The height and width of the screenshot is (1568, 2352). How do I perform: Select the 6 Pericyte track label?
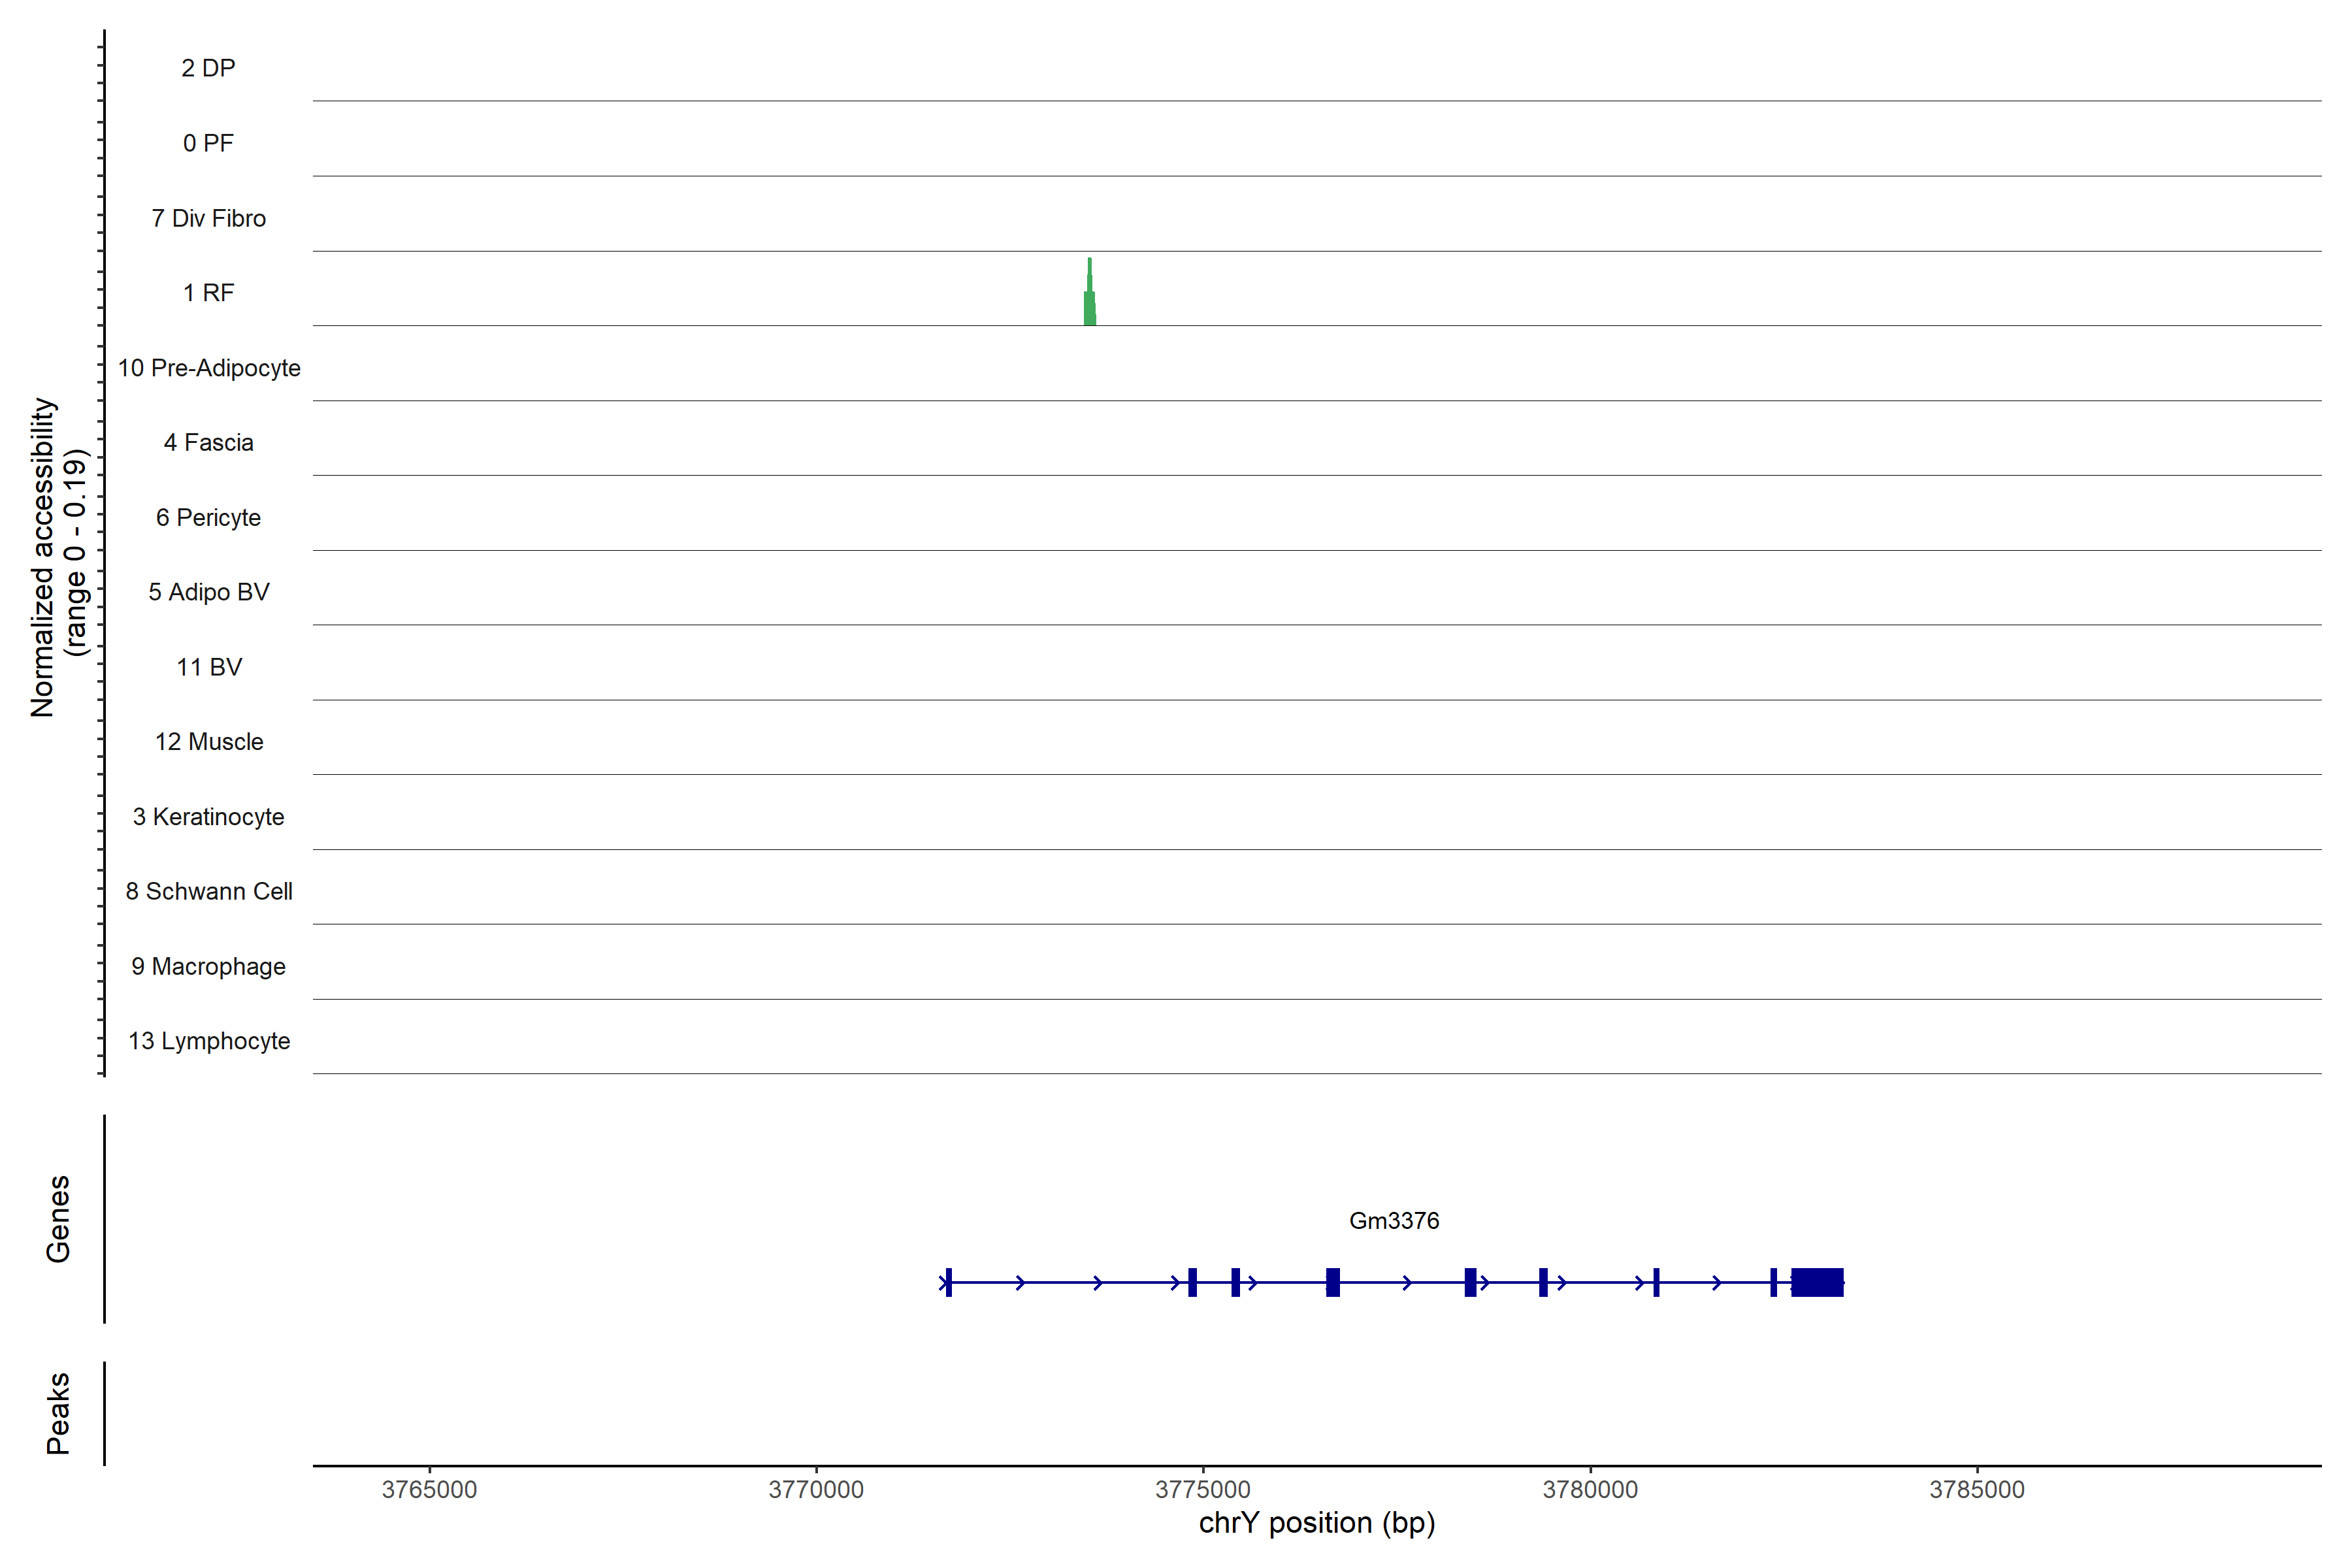(208, 517)
